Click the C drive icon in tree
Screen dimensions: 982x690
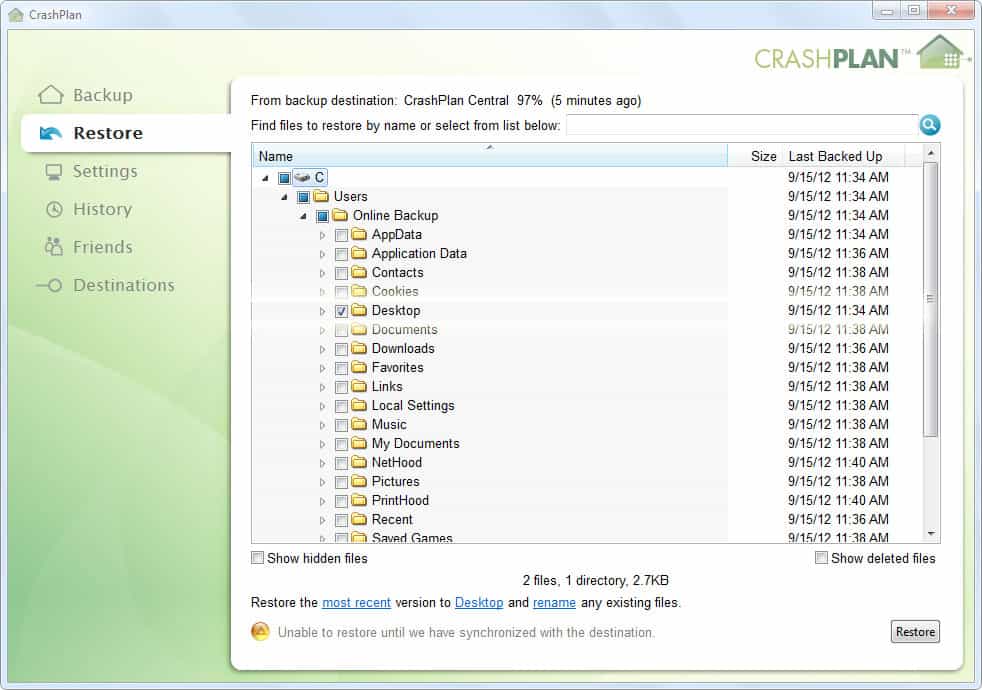(x=302, y=178)
